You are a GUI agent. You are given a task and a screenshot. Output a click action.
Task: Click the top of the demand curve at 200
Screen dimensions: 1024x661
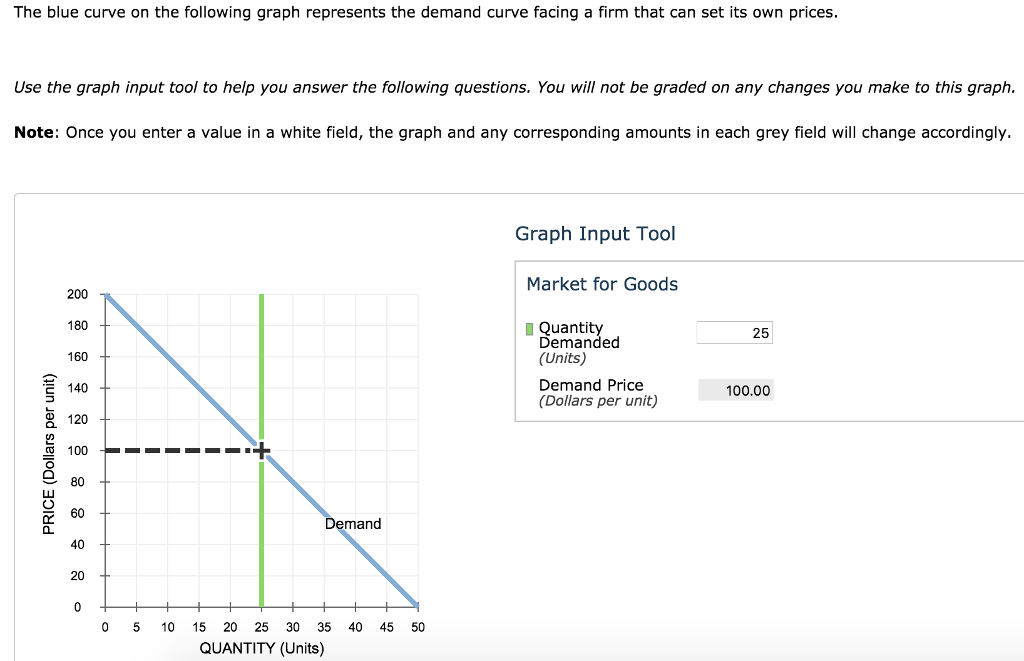(x=106, y=294)
